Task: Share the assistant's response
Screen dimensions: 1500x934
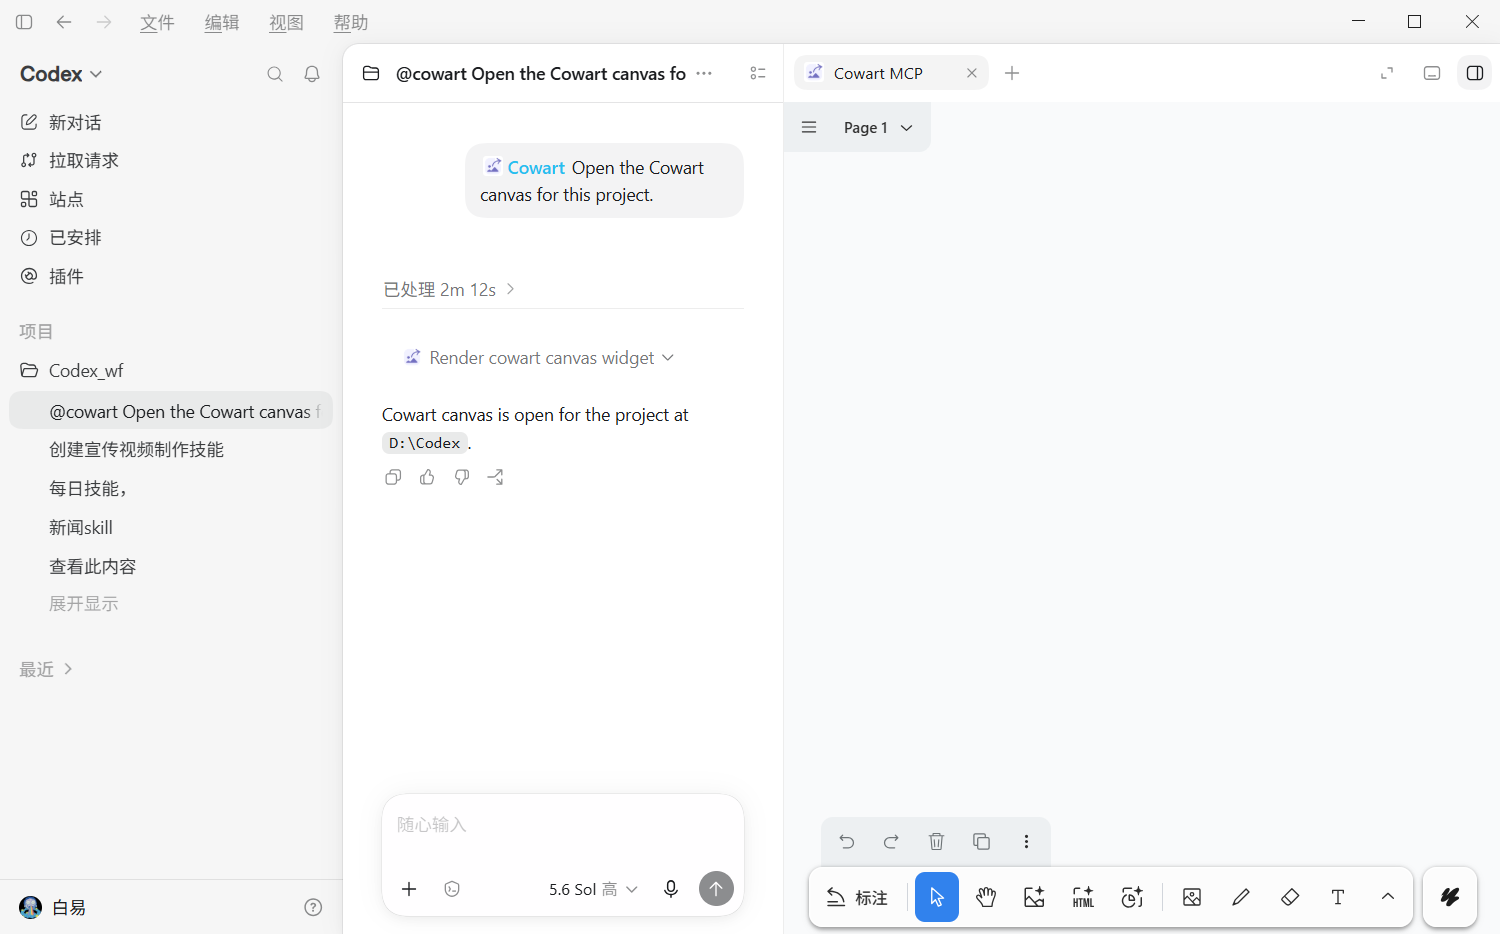Action: pyautogui.click(x=496, y=477)
